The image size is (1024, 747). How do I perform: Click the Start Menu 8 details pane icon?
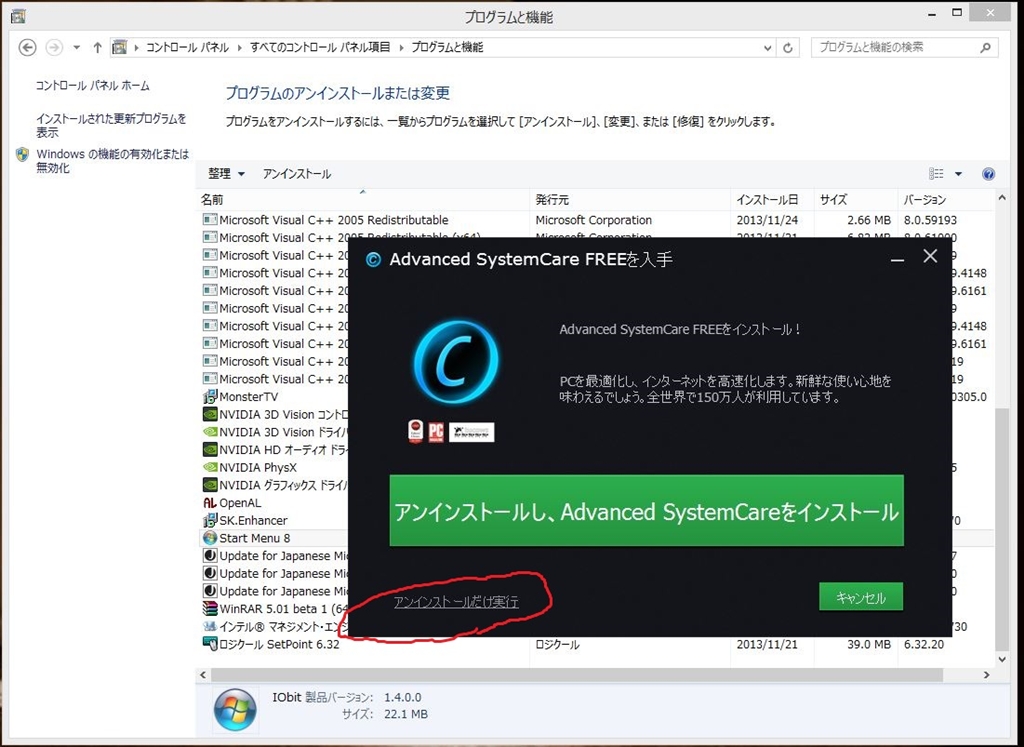coord(235,710)
